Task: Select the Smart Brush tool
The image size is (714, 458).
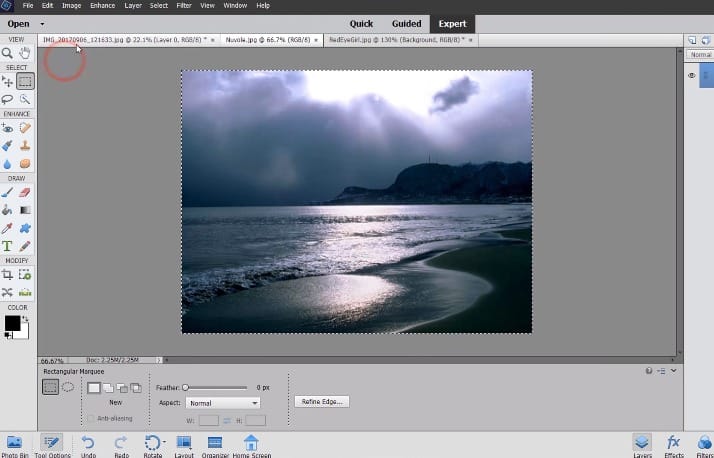Action: tap(7, 146)
